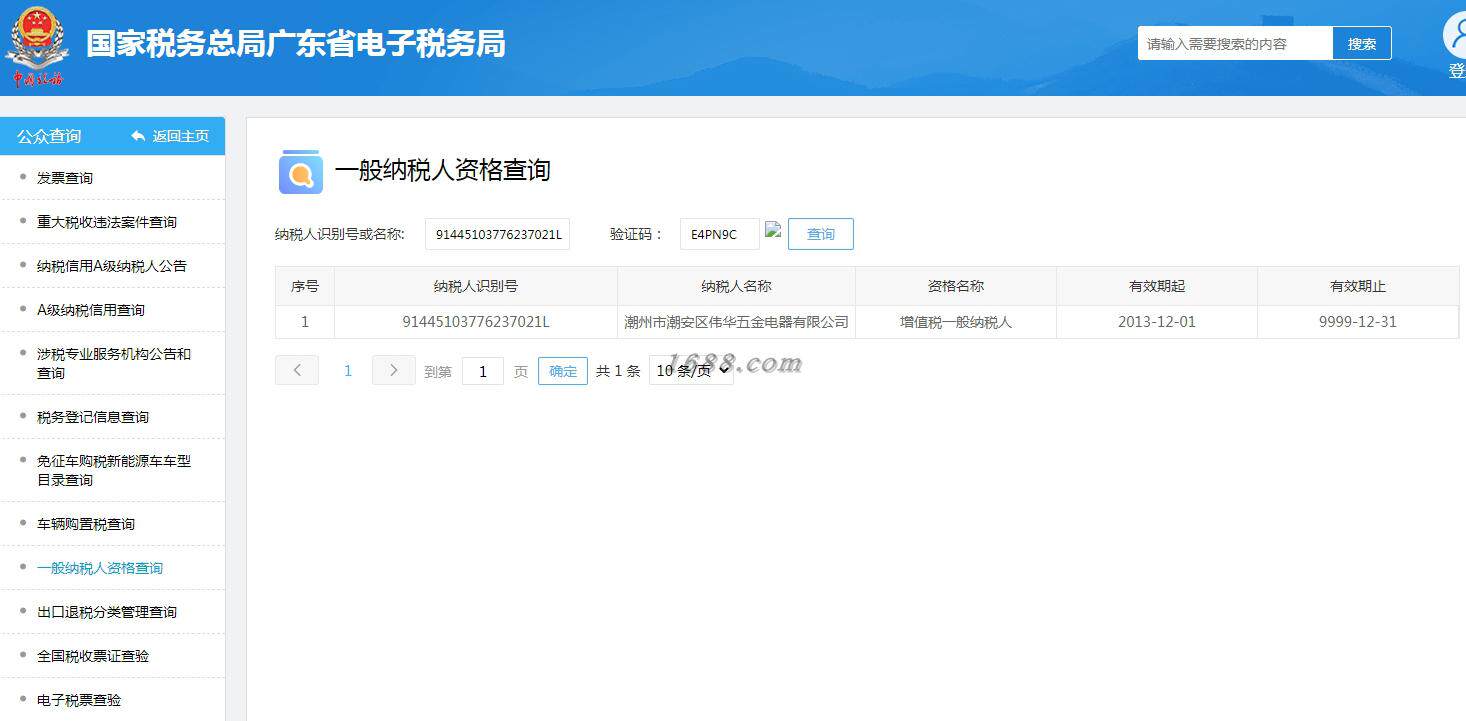Open 纳税信用A级纳税人公告 menu item
1466x721 pixels.
112,266
